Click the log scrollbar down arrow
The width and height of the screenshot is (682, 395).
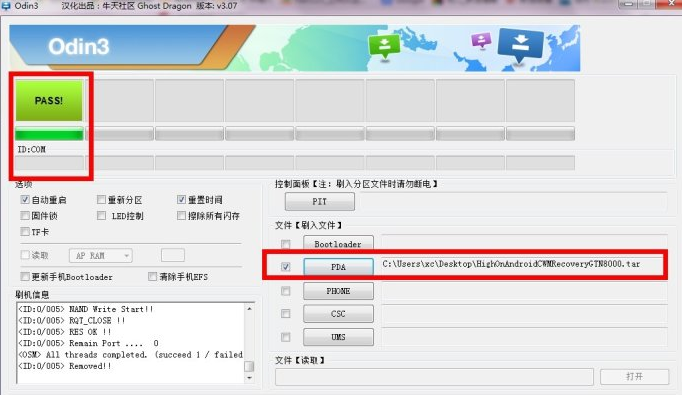249,378
